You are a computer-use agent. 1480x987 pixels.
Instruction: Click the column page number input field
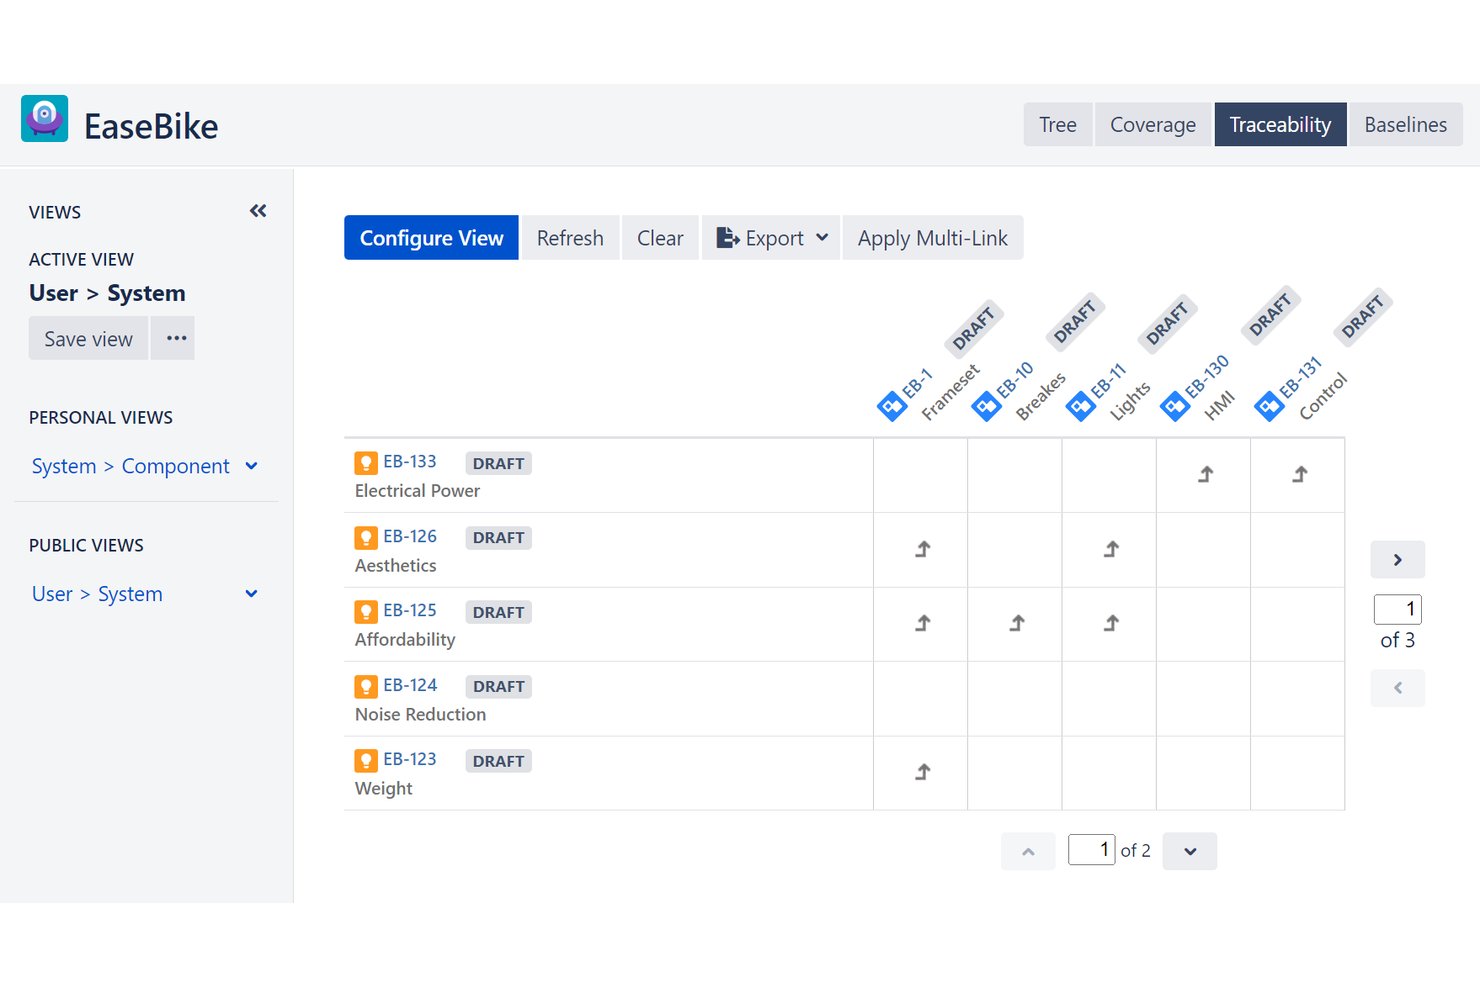coord(1397,609)
